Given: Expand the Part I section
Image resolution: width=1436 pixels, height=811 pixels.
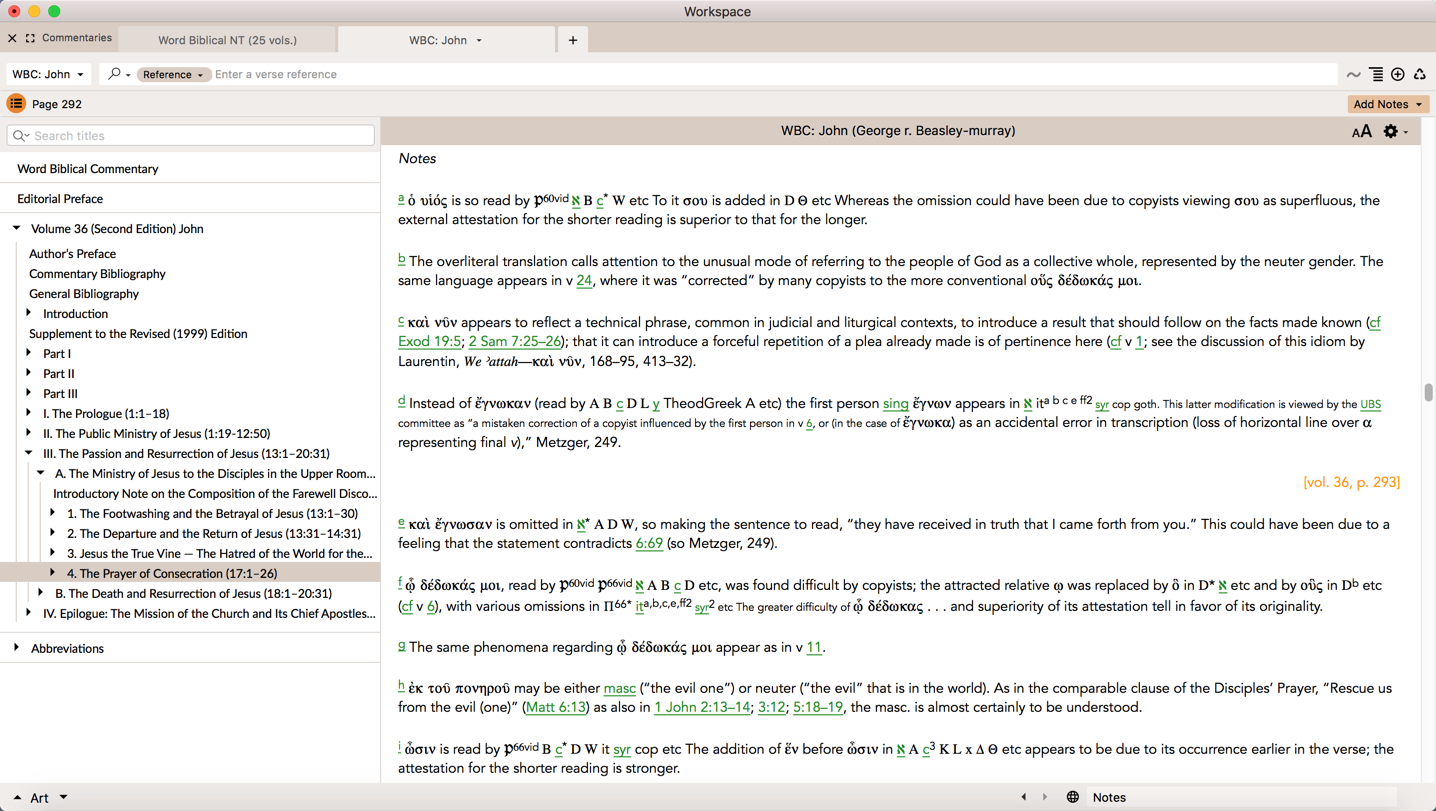Looking at the screenshot, I should click(x=29, y=353).
